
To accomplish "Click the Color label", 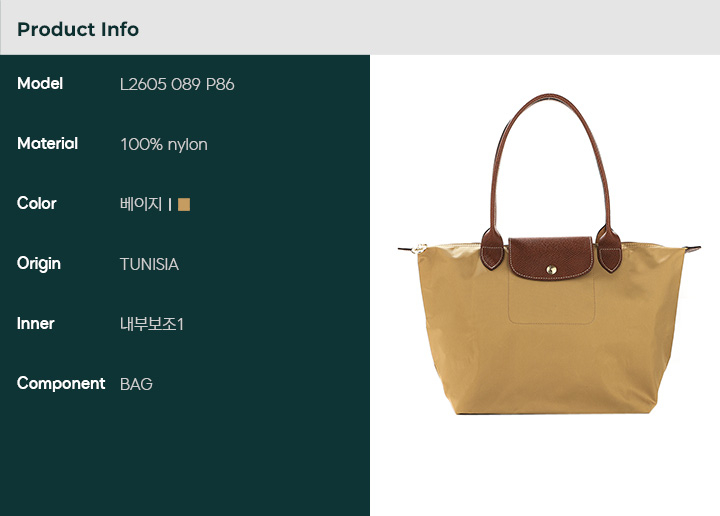I will [x=37, y=203].
